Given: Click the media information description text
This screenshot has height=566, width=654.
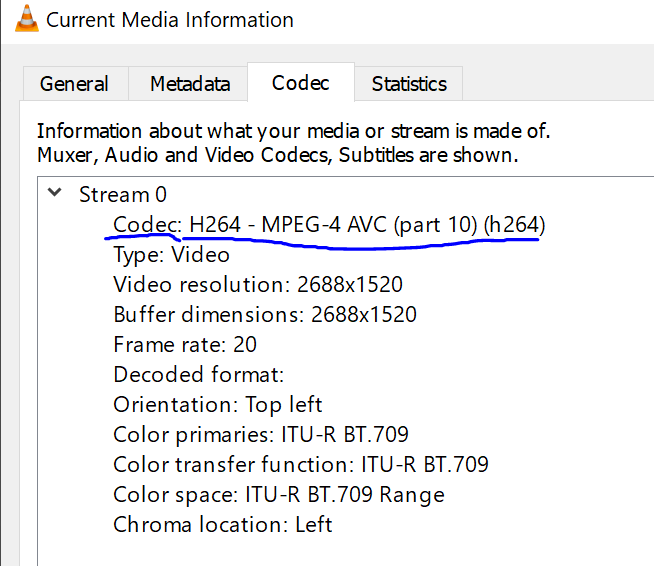Looking at the screenshot, I should point(293,143).
